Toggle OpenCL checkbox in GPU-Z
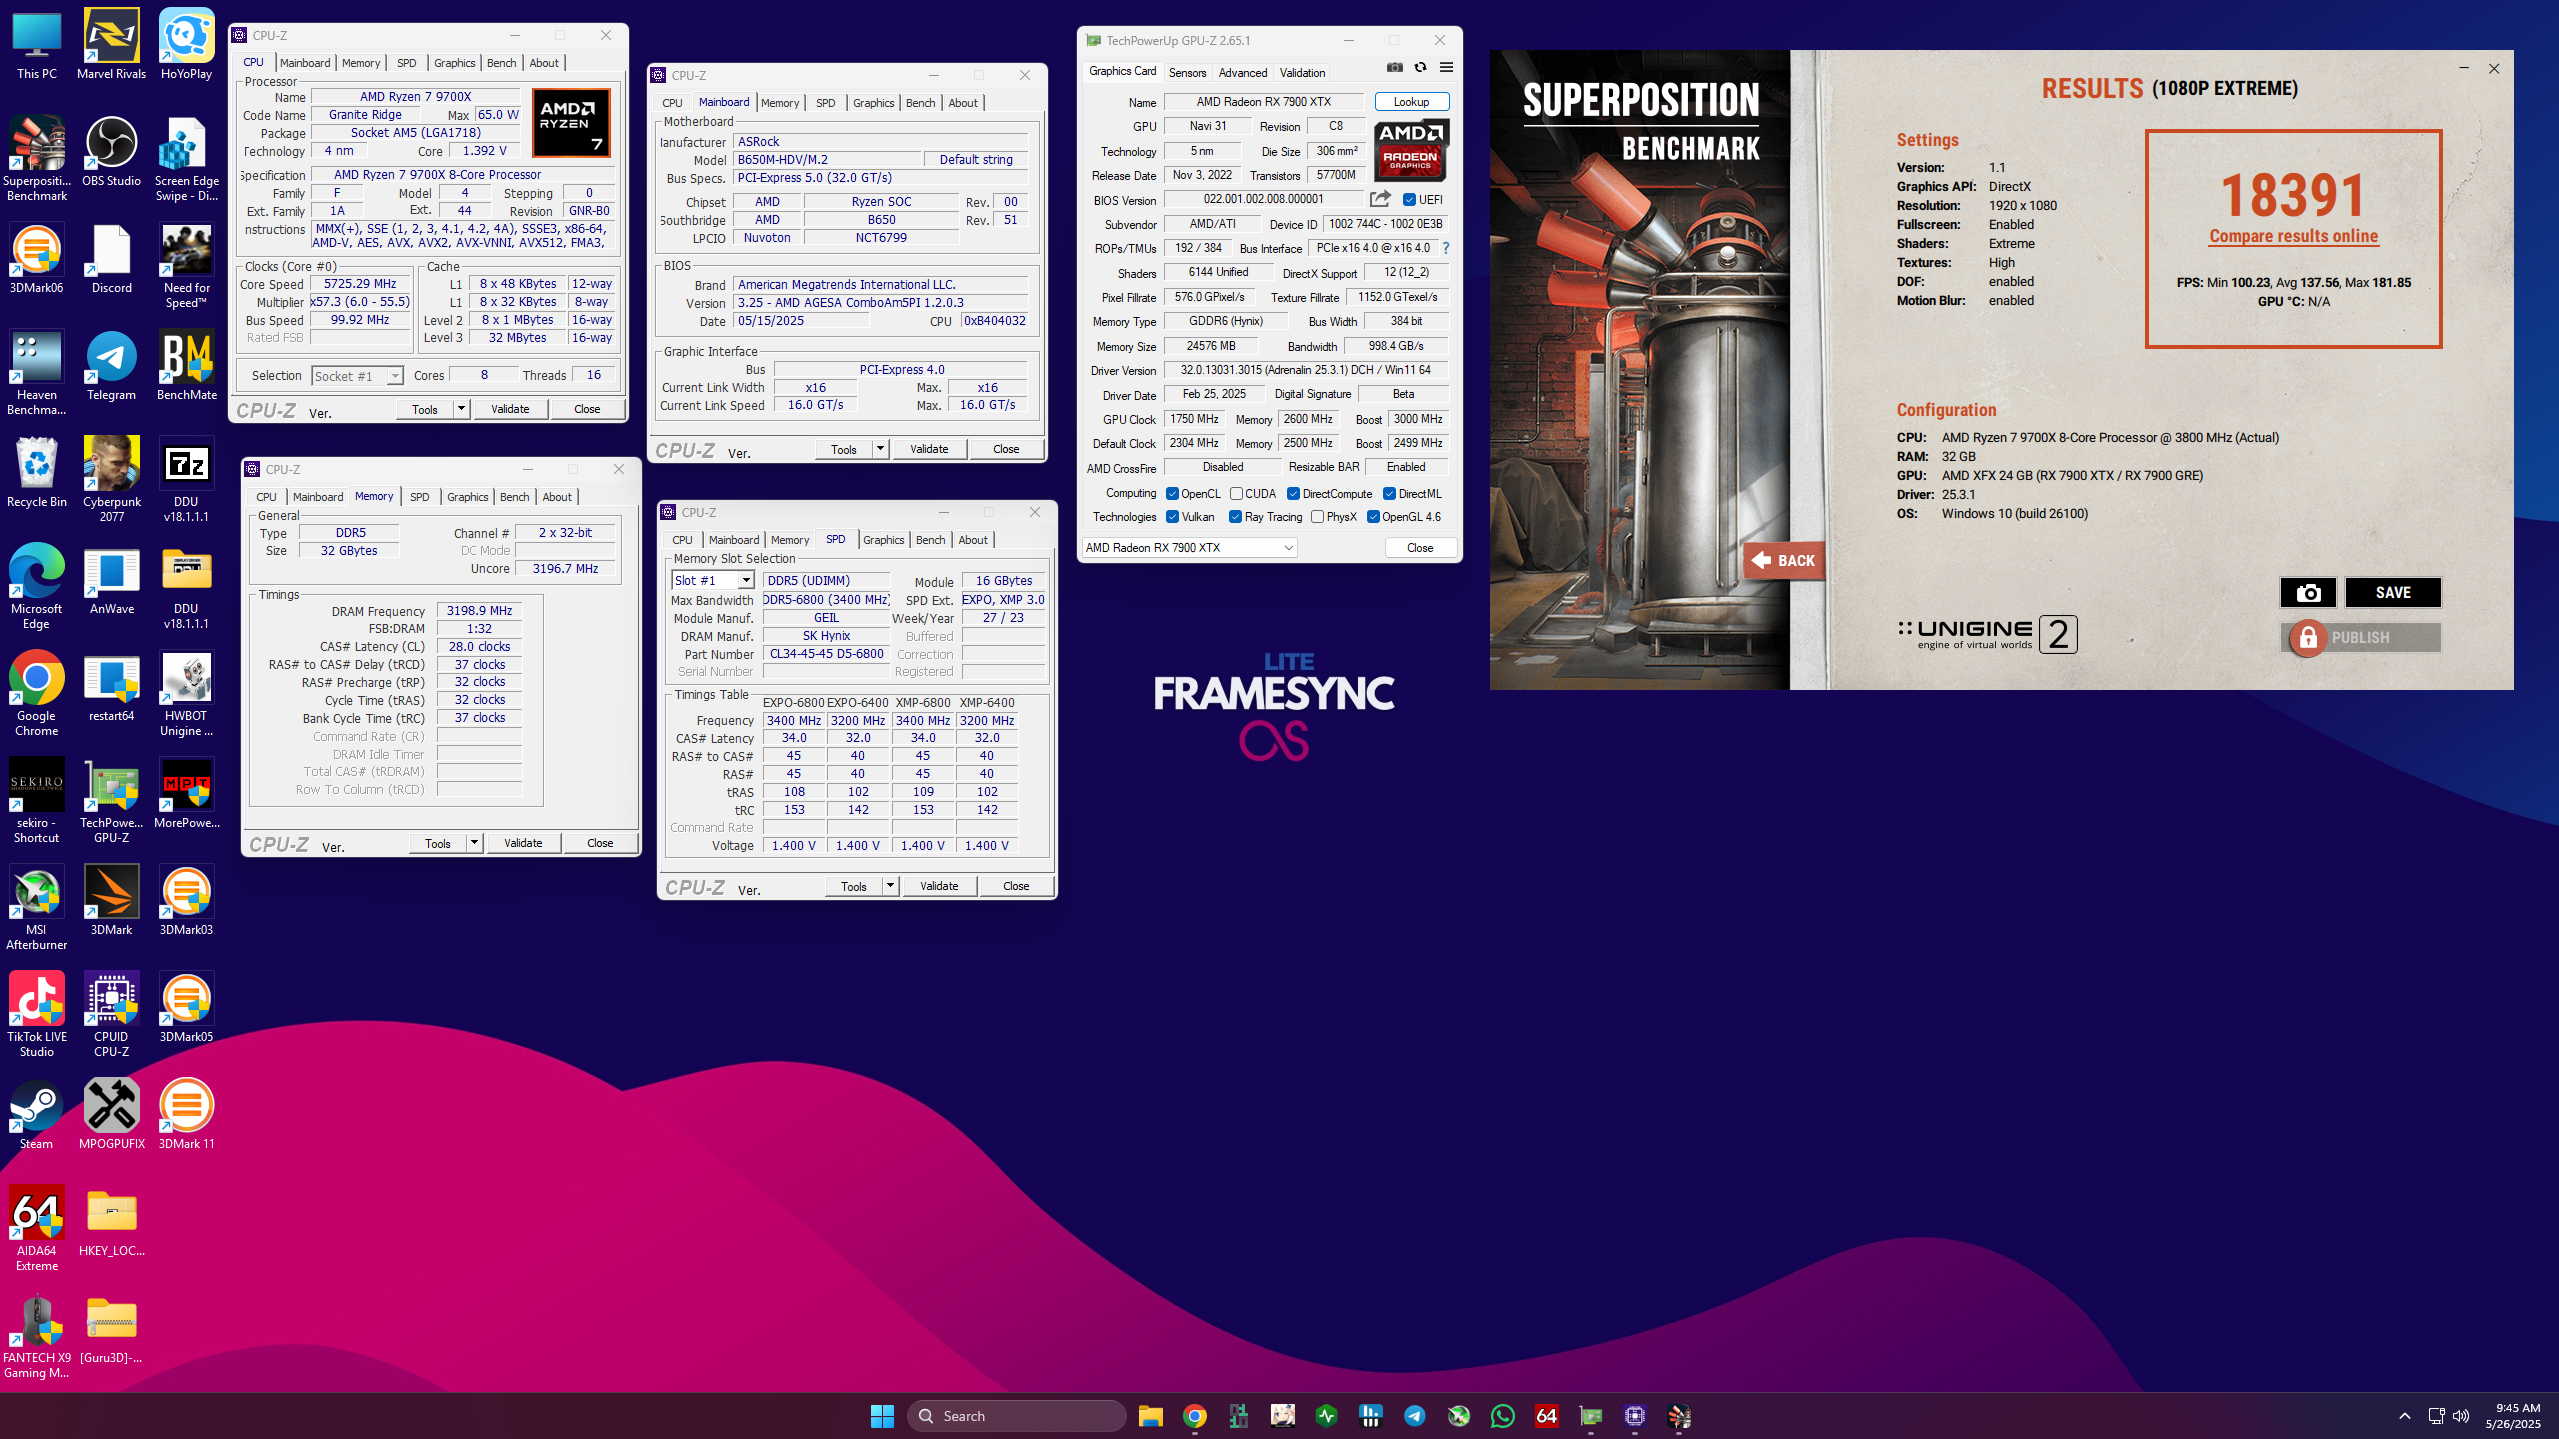Screen dimensions: 2559x1439 tap(1172, 494)
